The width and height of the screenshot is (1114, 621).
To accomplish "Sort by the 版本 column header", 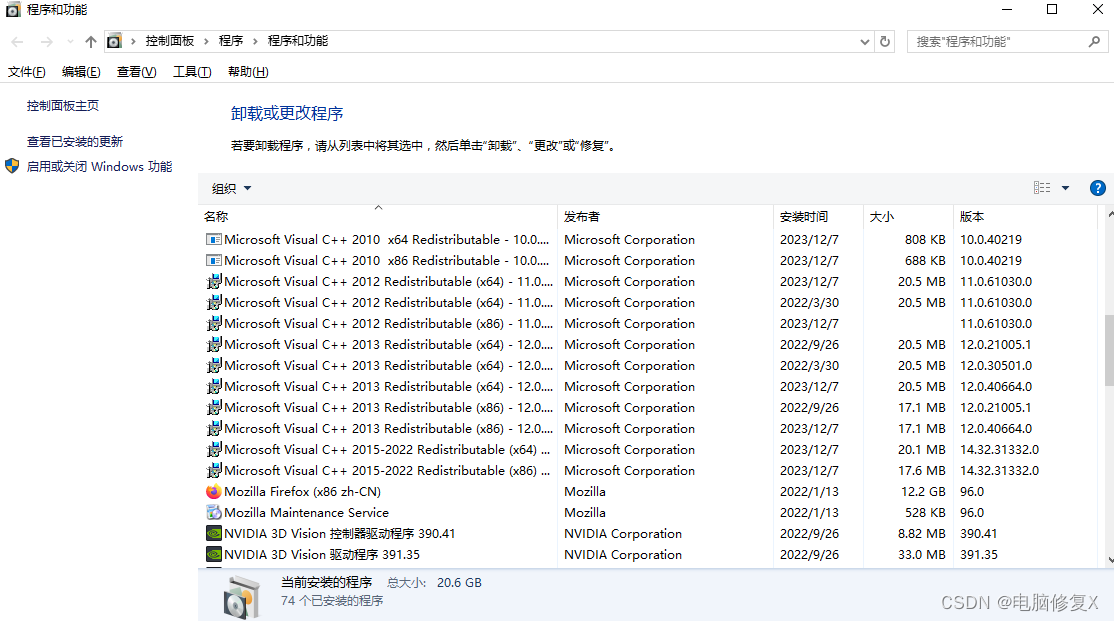I will (x=1025, y=216).
